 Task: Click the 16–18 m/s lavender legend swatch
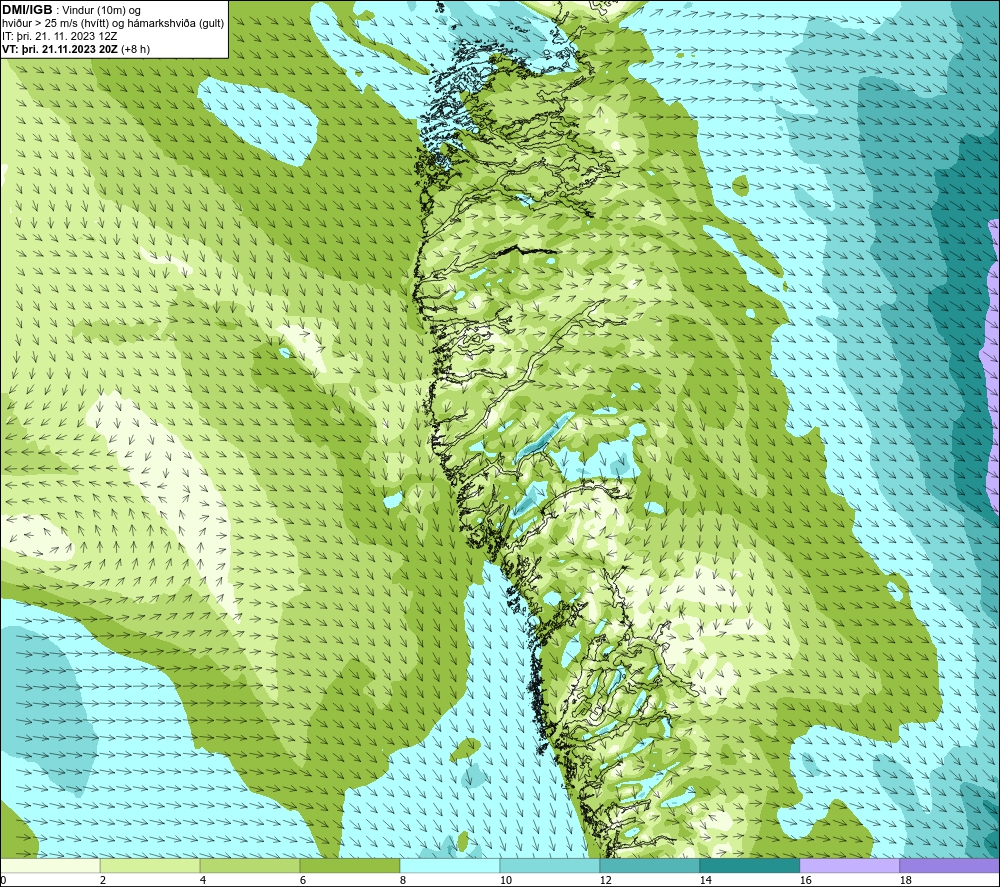click(x=849, y=866)
